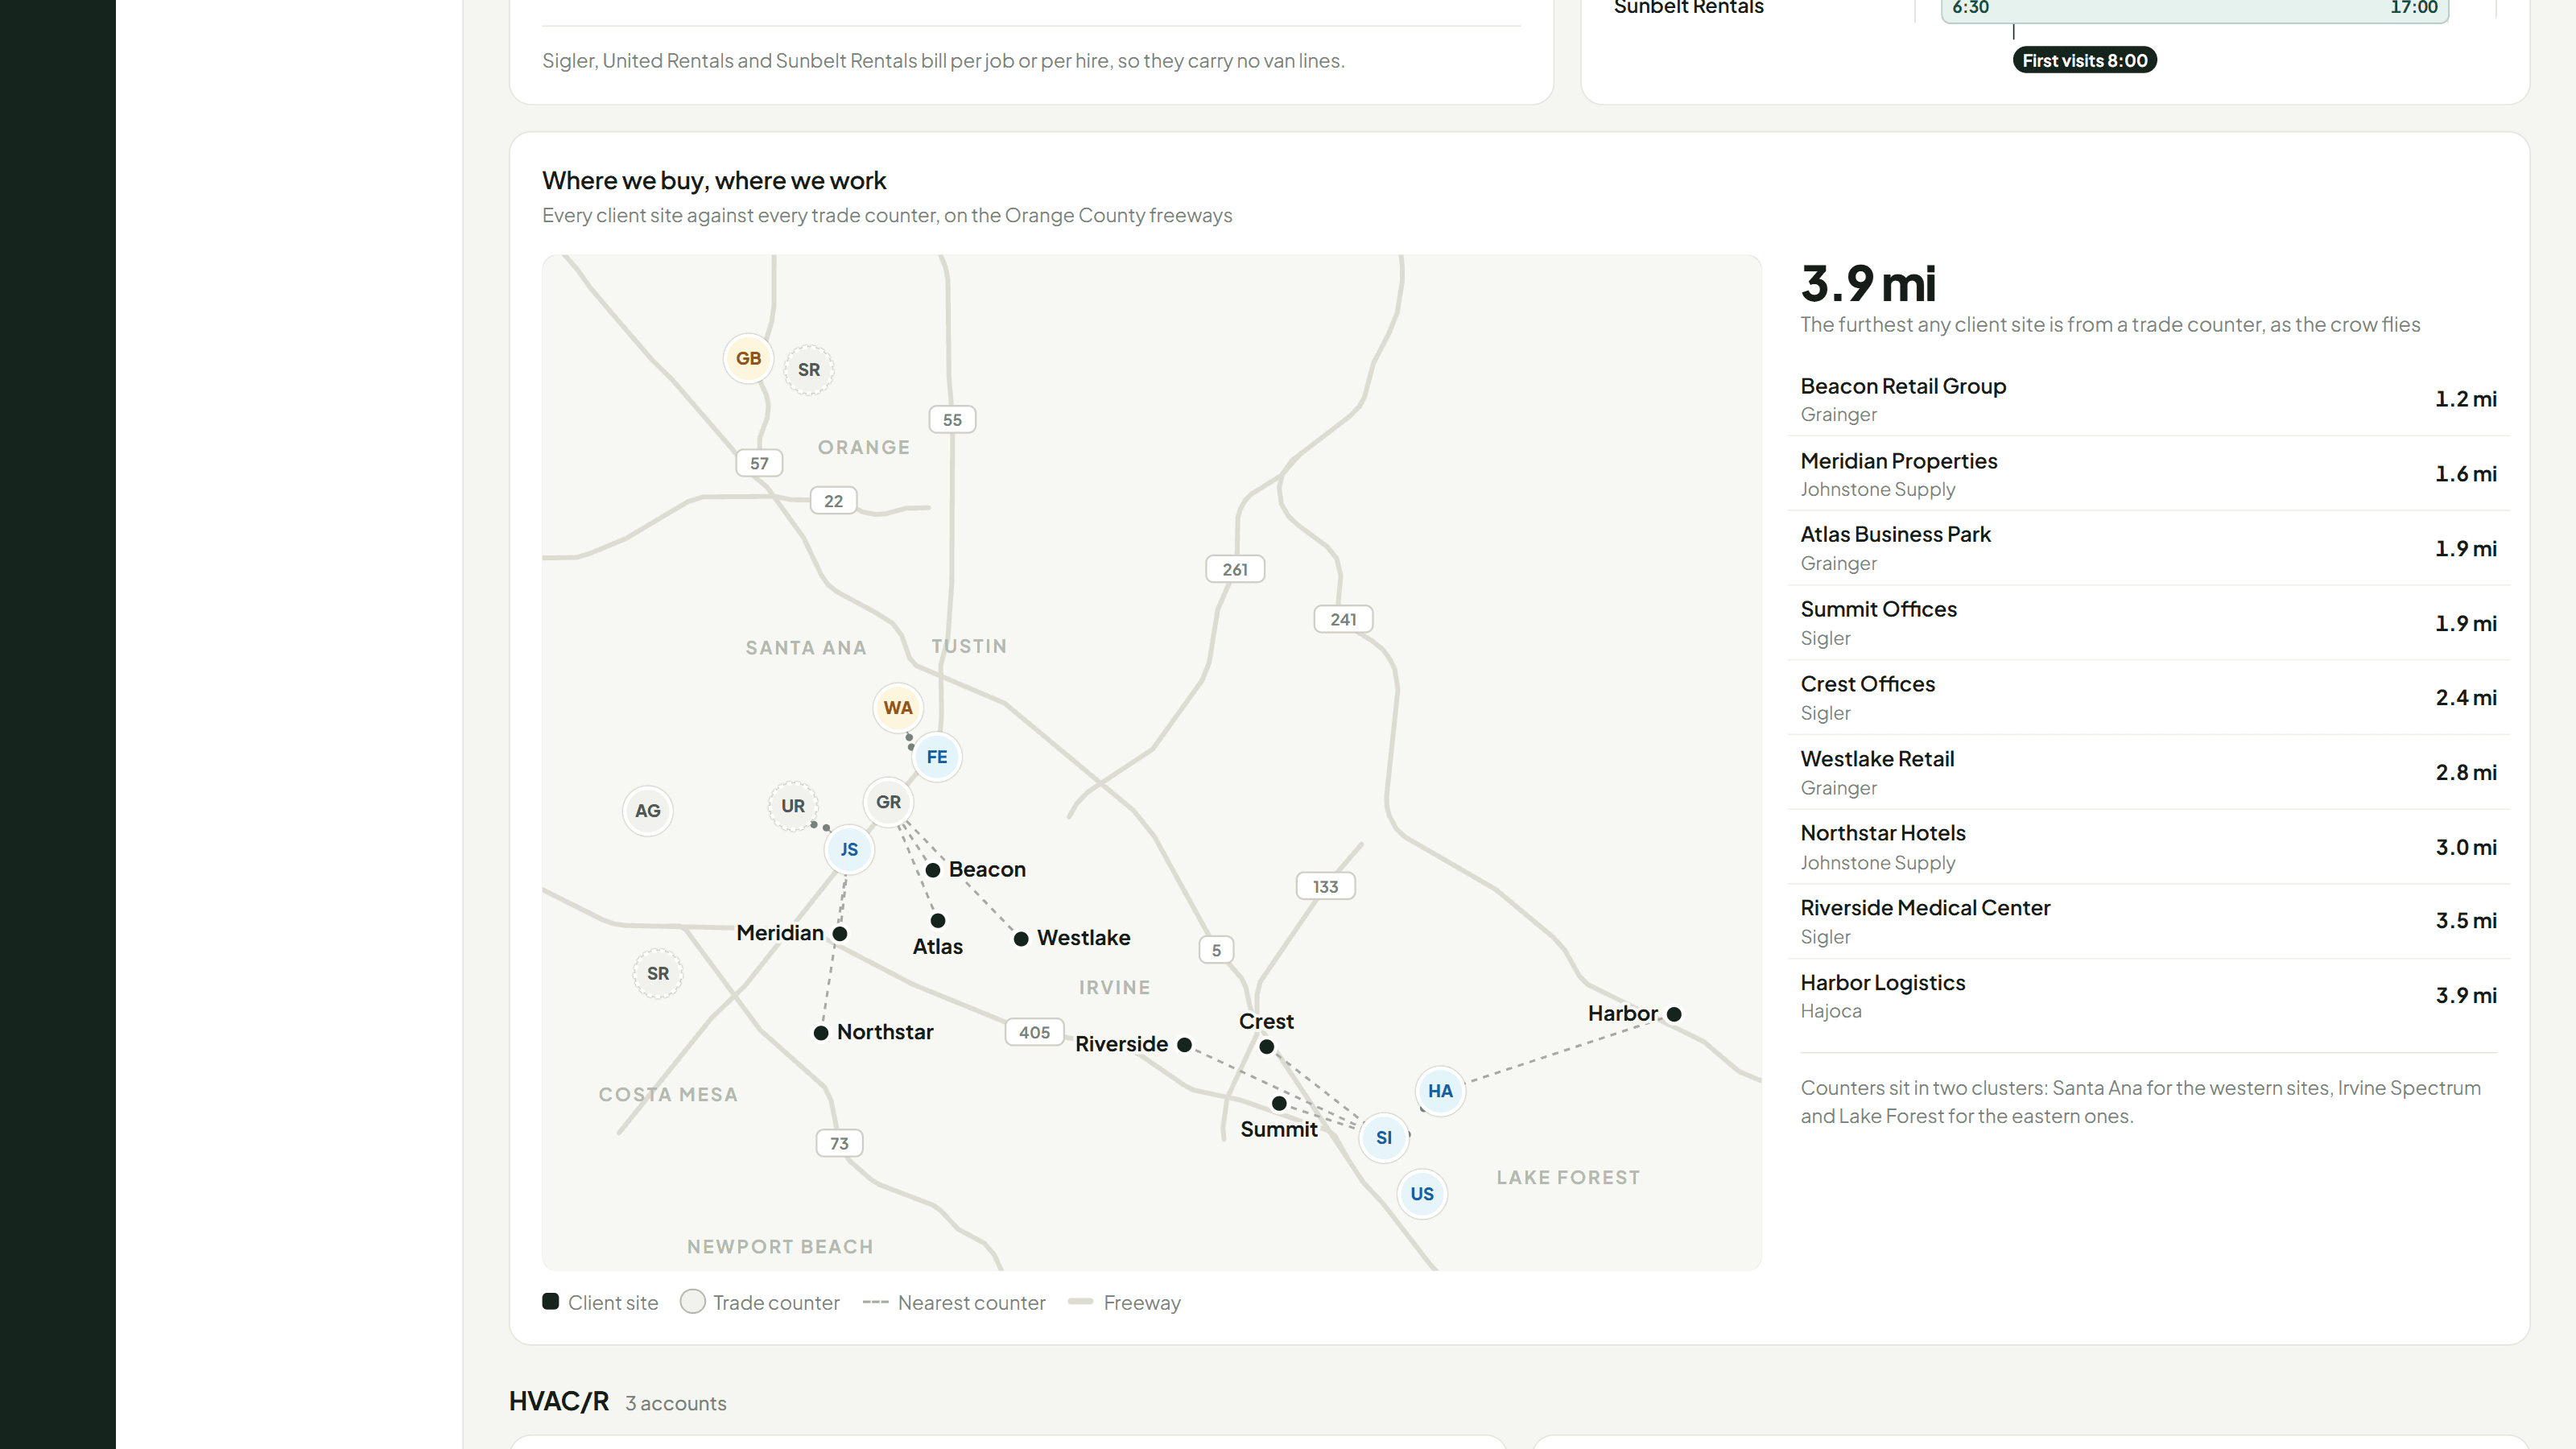Click the AG trade counter marker
Screen dimensions: 2576x1449
(648, 811)
